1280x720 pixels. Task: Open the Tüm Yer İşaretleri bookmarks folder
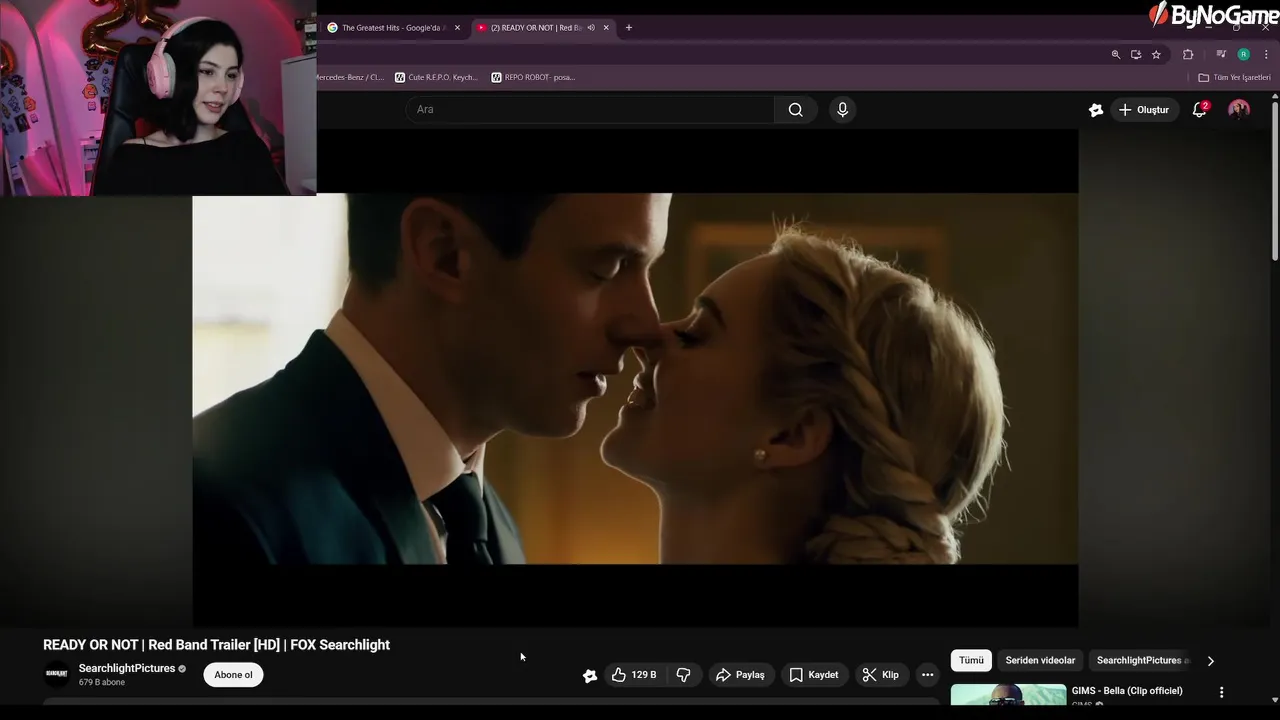tap(1234, 77)
